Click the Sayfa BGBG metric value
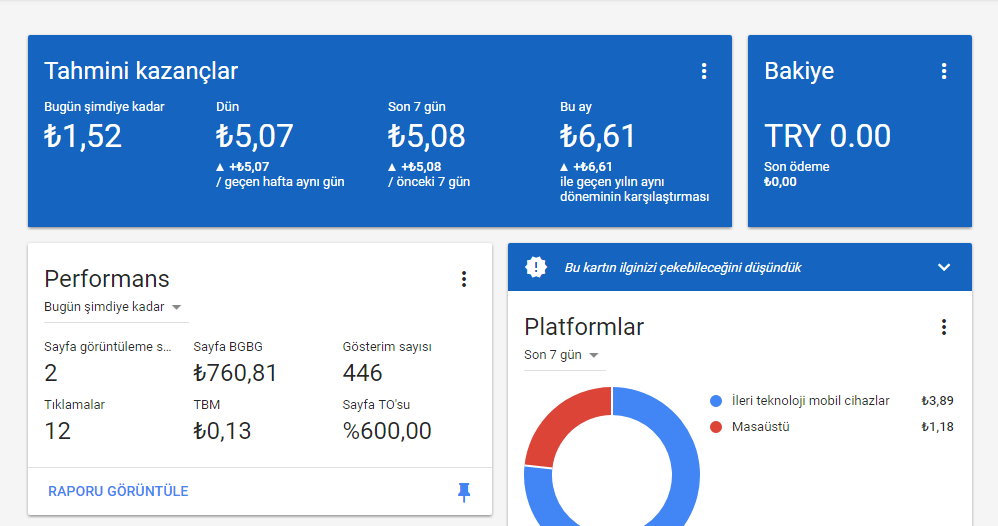998x526 pixels. click(x=235, y=373)
